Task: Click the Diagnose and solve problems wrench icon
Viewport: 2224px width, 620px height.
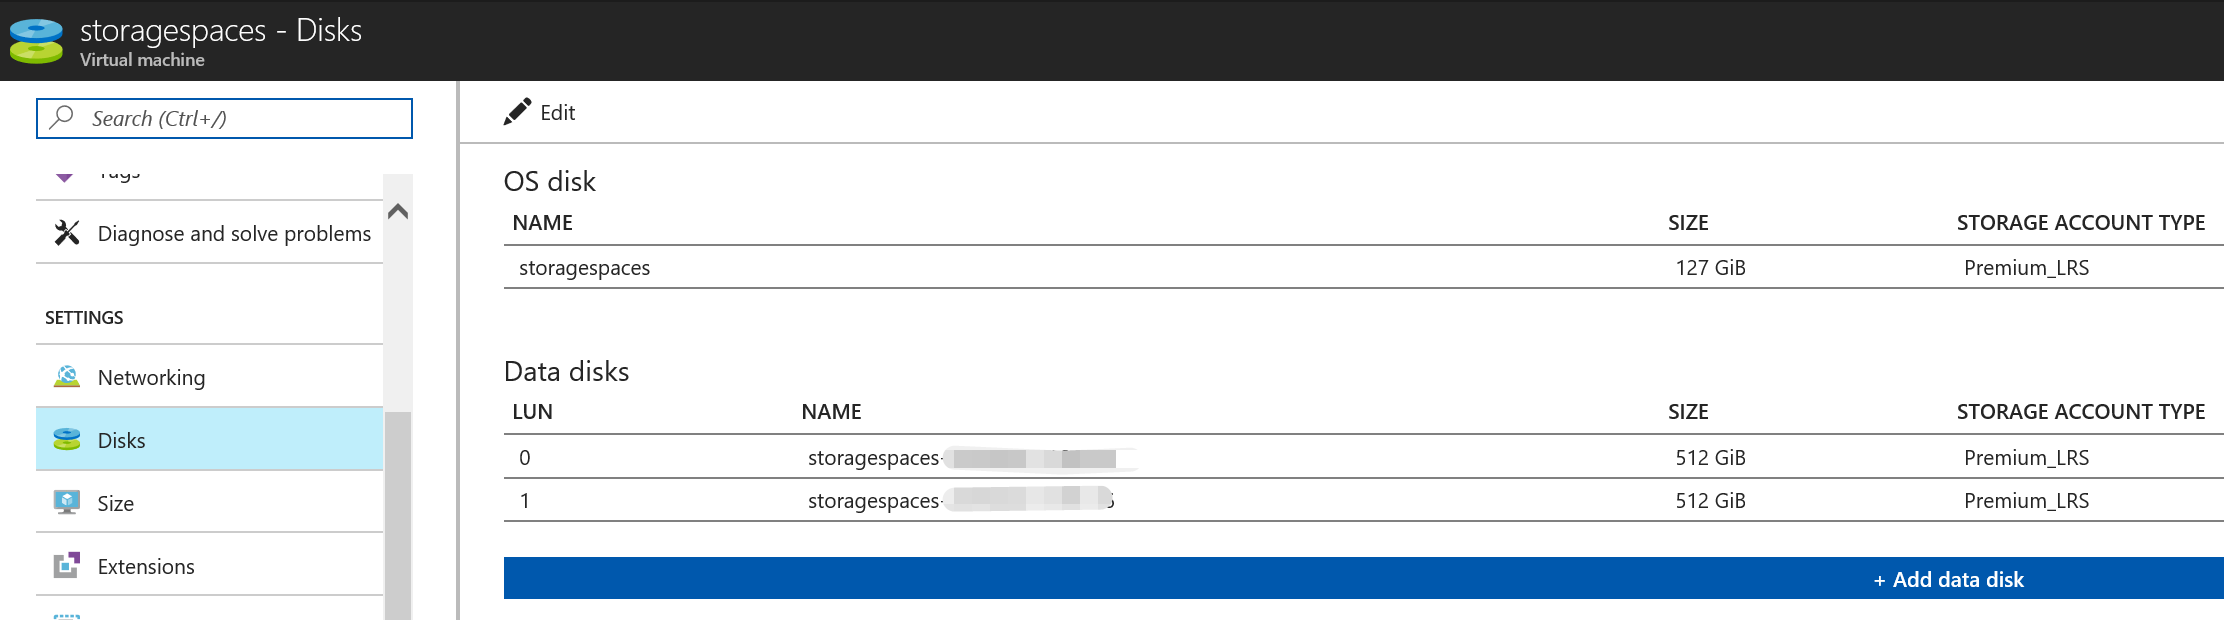Action: point(67,233)
